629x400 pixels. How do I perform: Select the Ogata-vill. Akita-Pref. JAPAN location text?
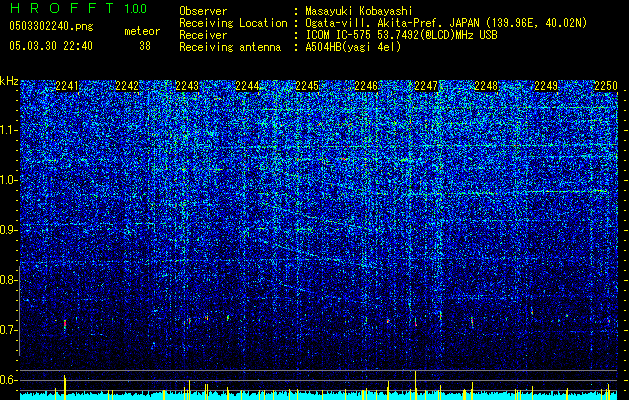(x=446, y=23)
